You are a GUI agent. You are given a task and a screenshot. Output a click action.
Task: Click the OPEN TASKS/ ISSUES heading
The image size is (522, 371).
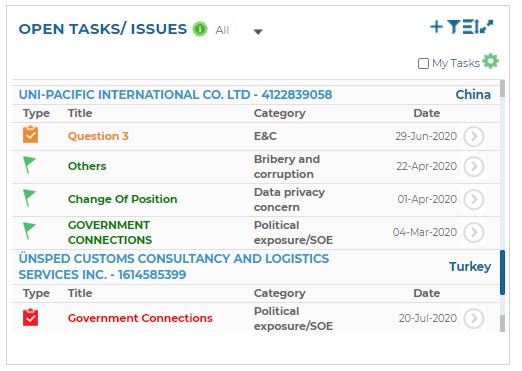[103, 29]
